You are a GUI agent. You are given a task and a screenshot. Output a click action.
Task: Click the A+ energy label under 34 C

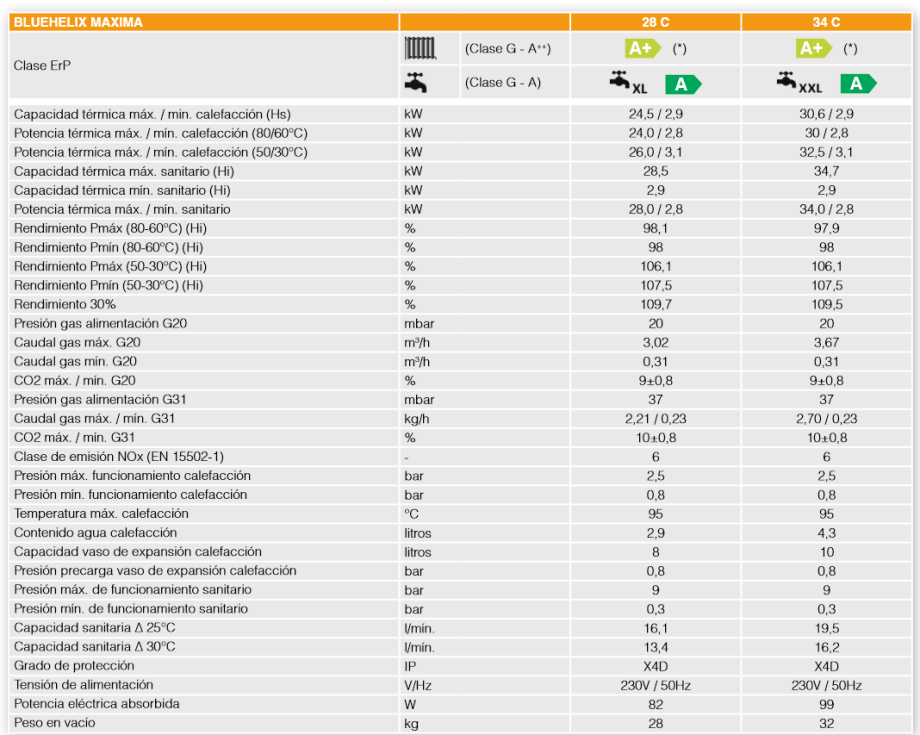813,48
